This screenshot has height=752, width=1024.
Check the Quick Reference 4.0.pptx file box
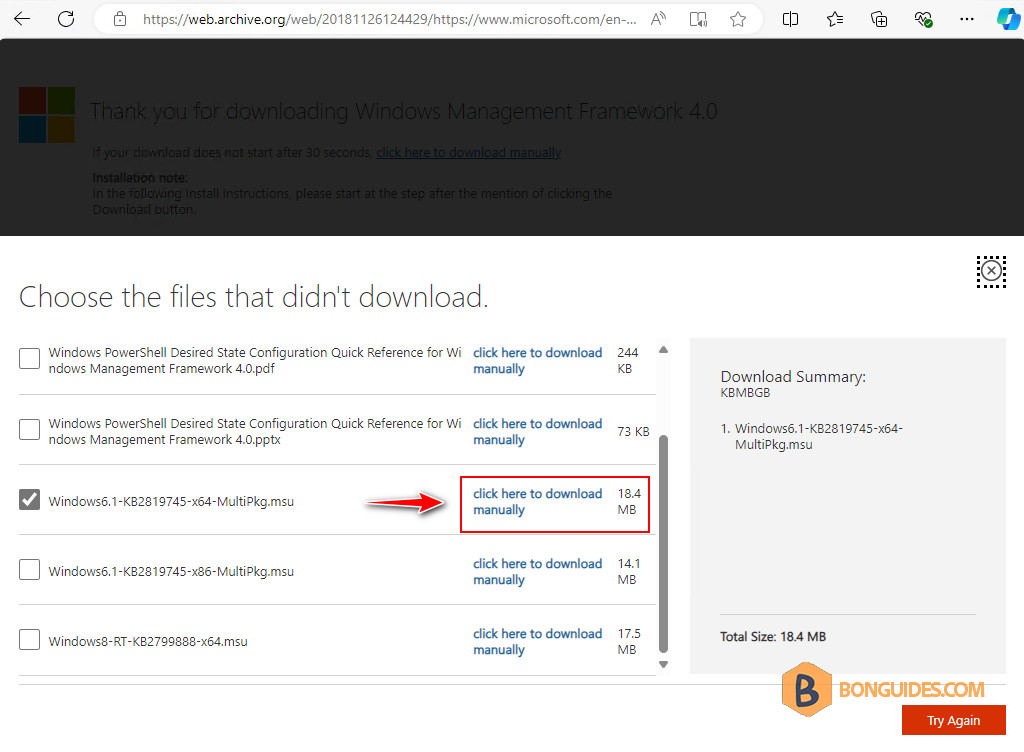pos(29,430)
